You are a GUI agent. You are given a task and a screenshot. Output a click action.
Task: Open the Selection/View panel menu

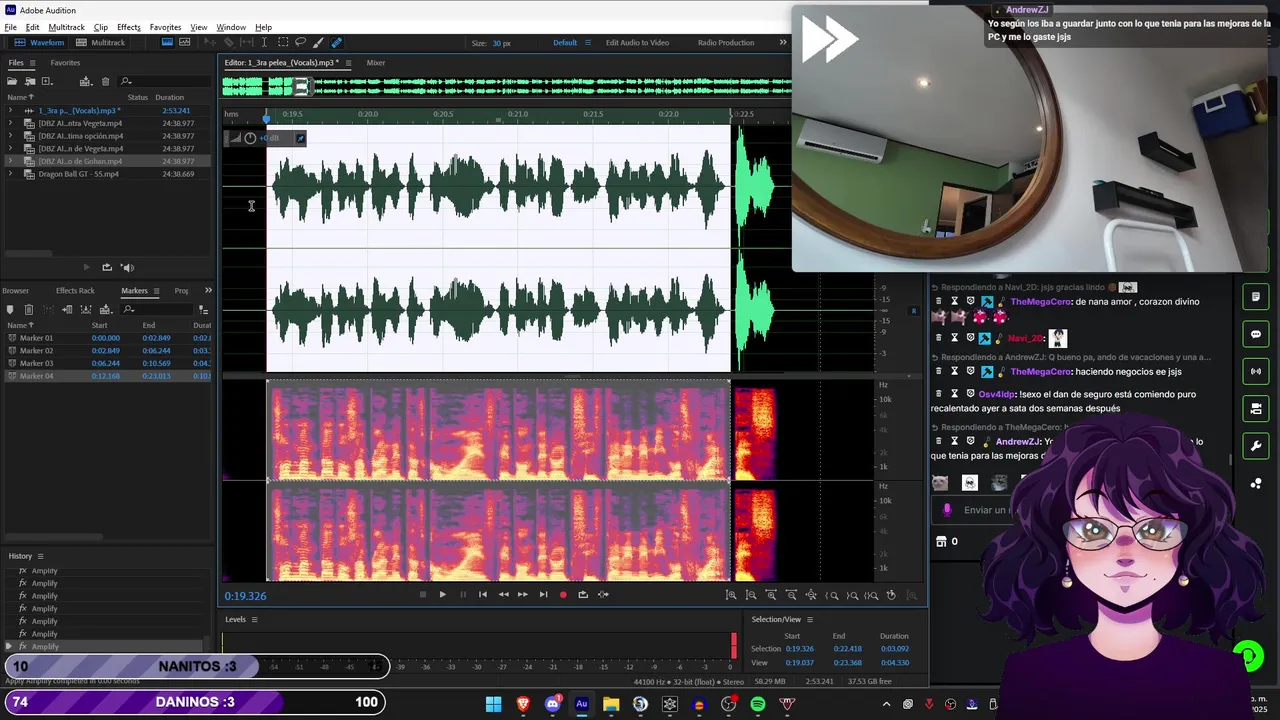[x=810, y=619]
